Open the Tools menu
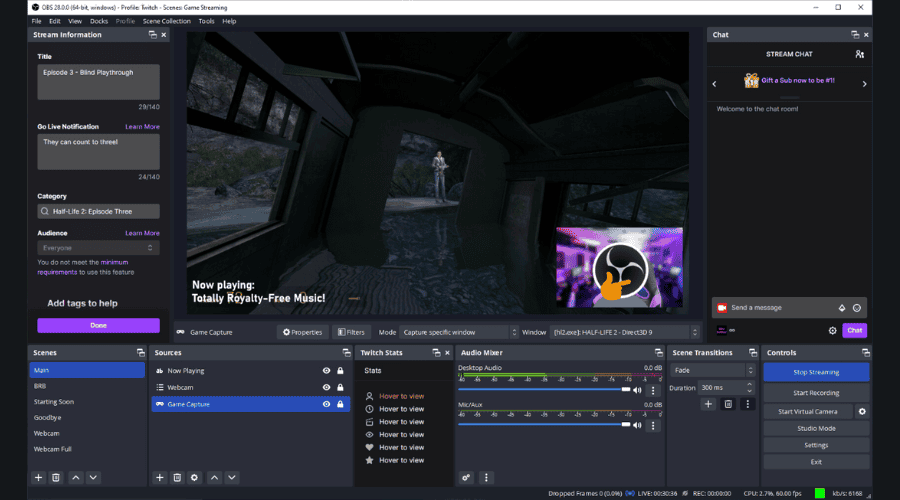Viewport: 900px width, 500px height. coord(206,21)
